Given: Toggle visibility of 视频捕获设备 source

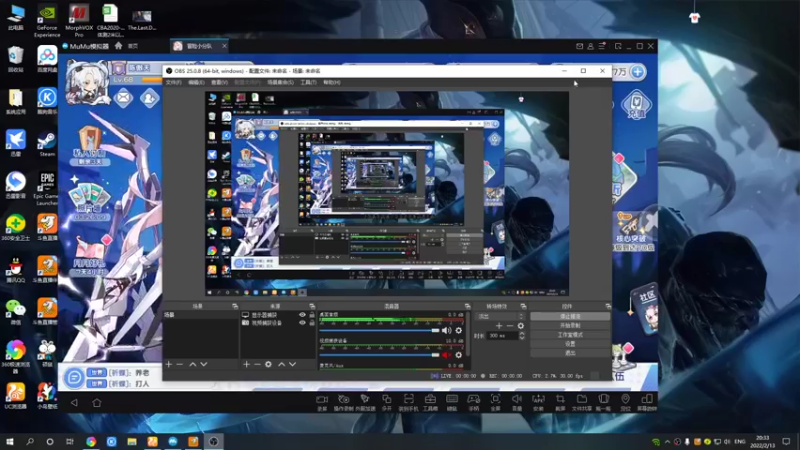Looking at the screenshot, I should (x=302, y=322).
